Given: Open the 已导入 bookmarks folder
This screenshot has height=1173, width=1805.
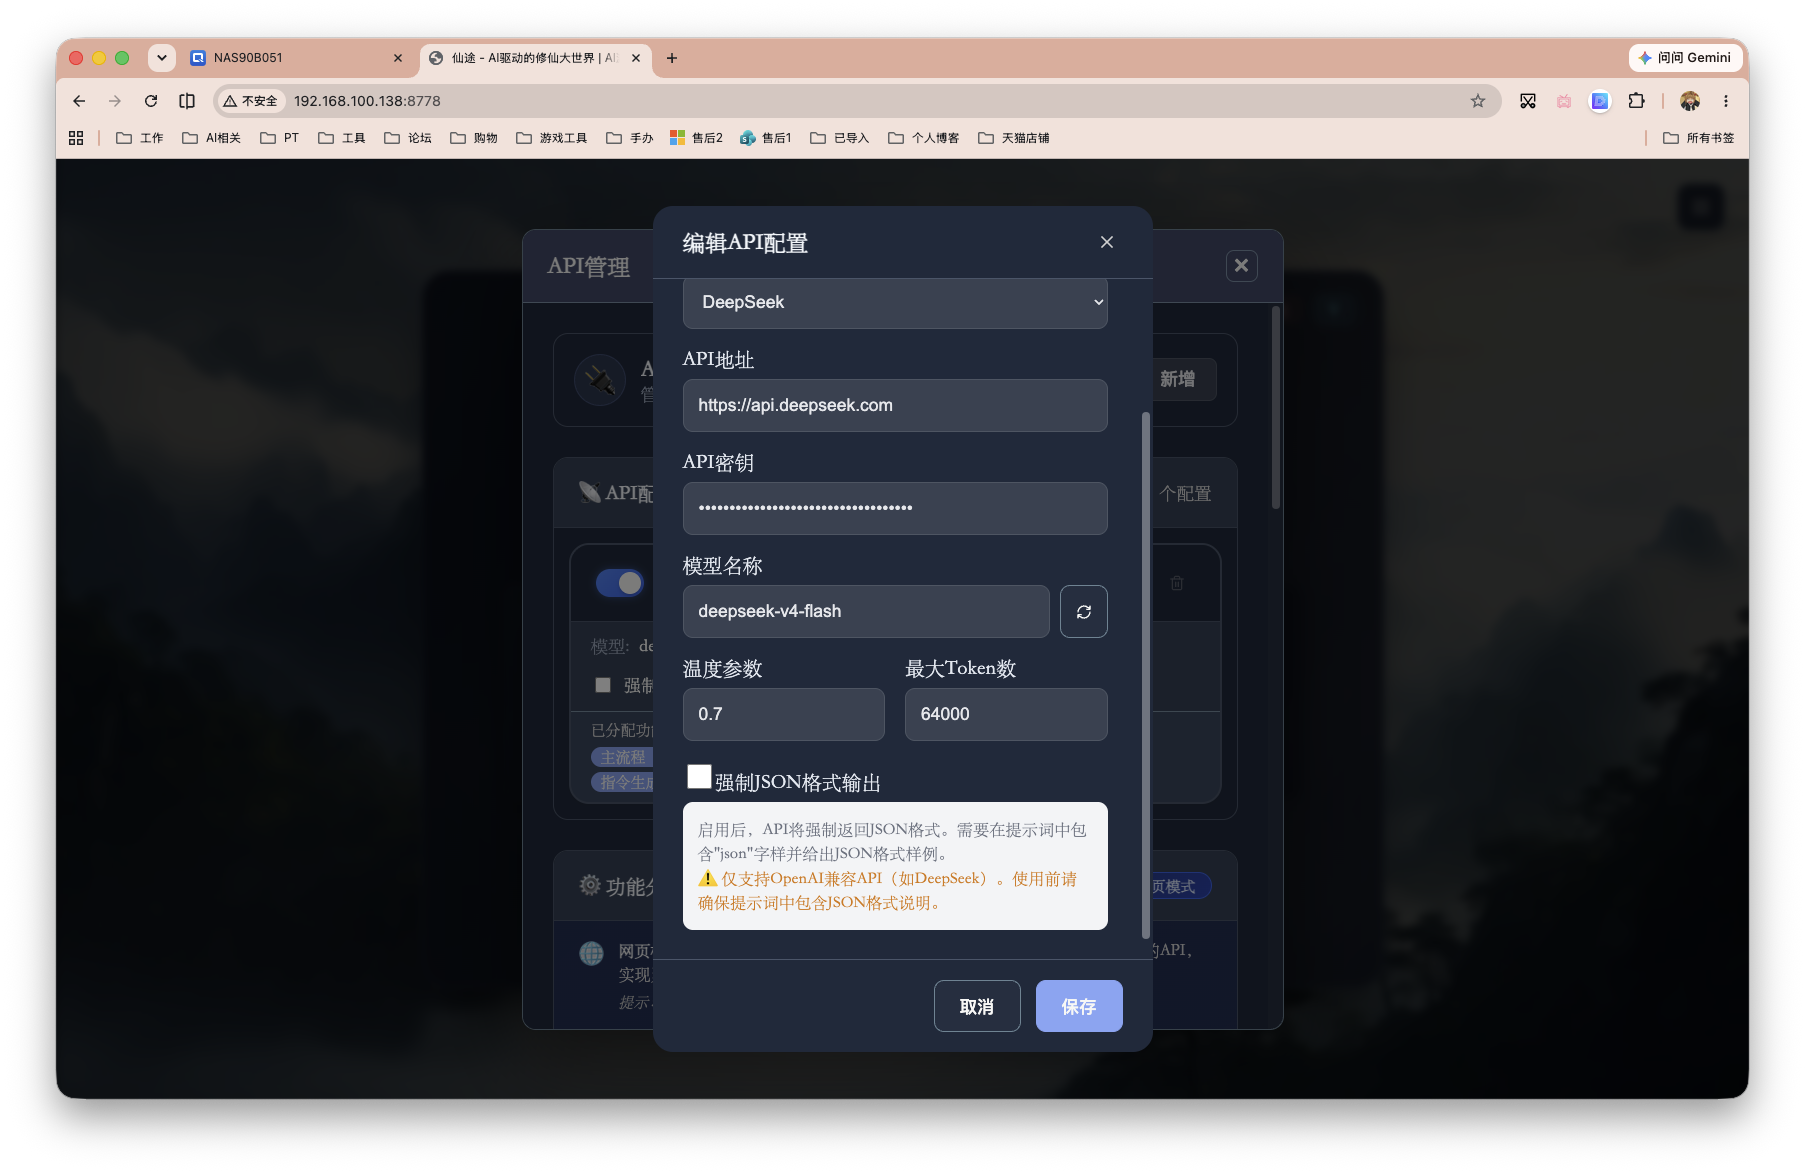Looking at the screenshot, I should point(840,138).
